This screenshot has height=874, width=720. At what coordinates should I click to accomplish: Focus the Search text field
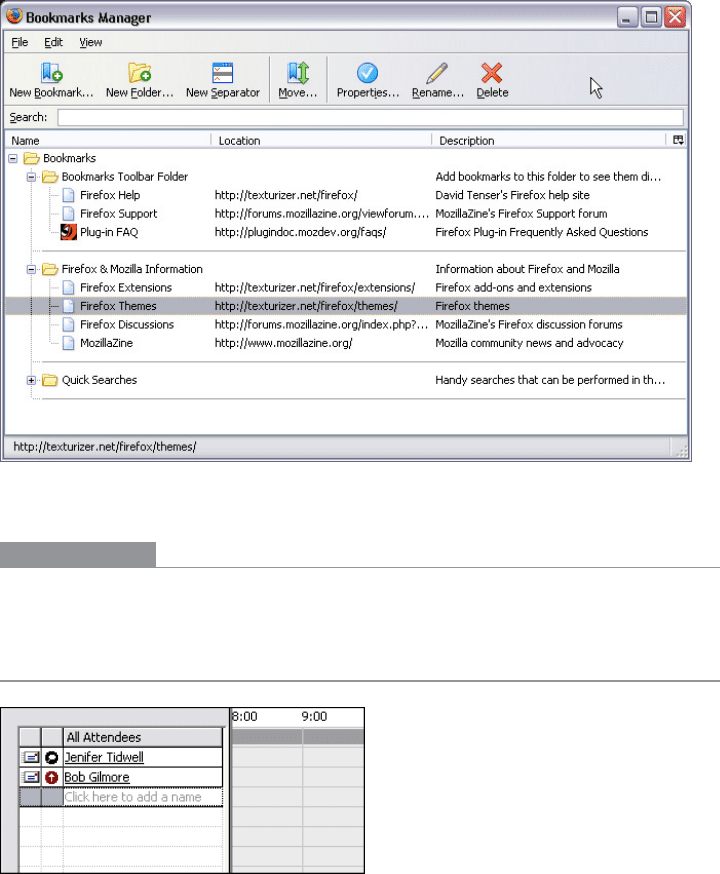[x=371, y=118]
